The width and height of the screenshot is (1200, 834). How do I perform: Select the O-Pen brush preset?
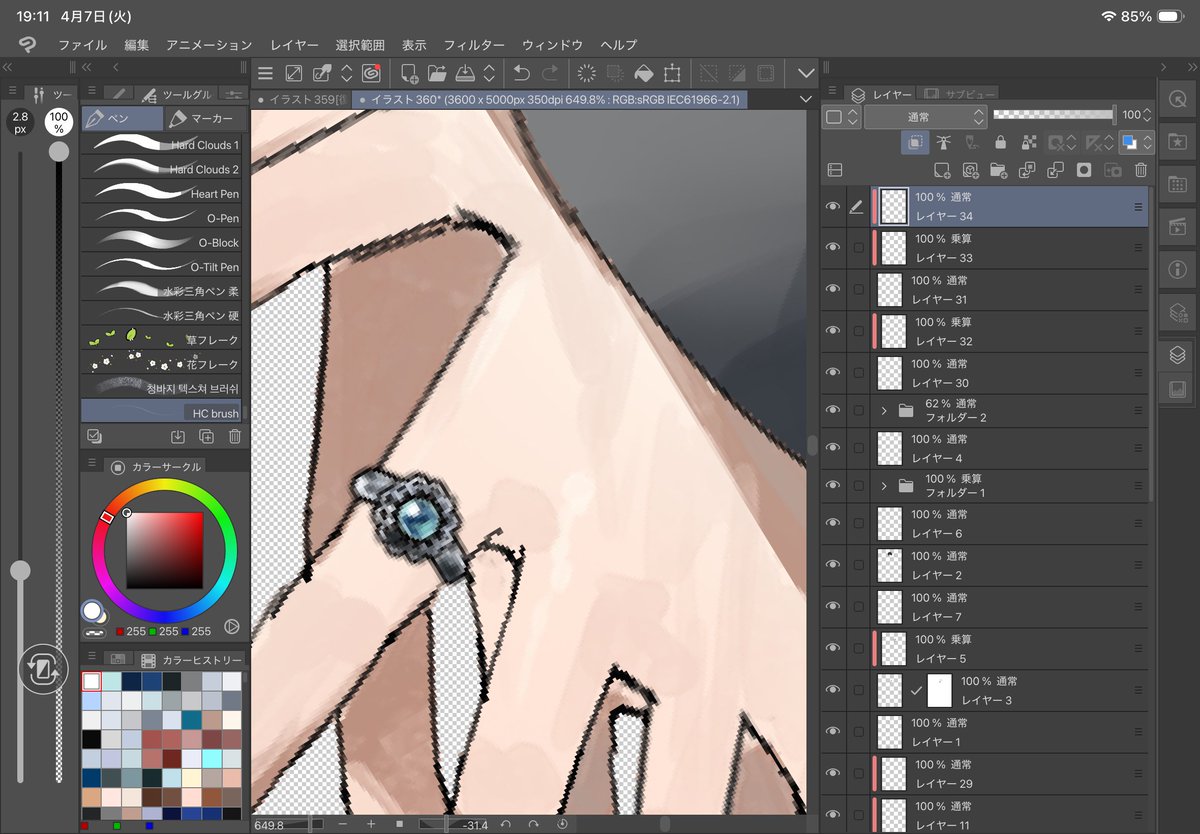tap(160, 218)
